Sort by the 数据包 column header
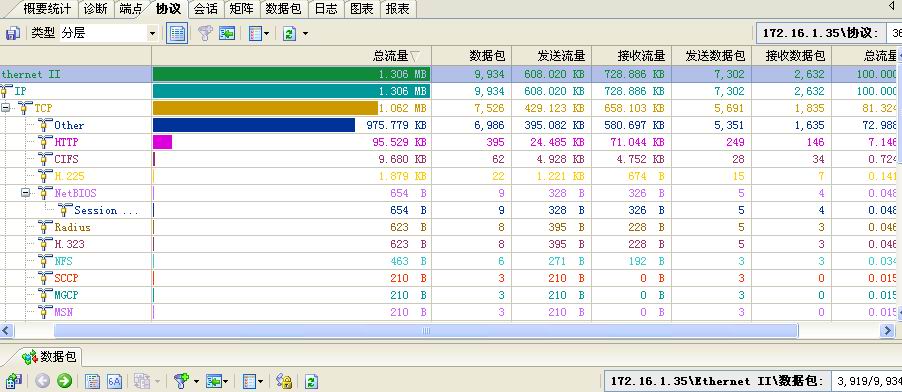The width and height of the screenshot is (902, 392). pyautogui.click(x=471, y=56)
